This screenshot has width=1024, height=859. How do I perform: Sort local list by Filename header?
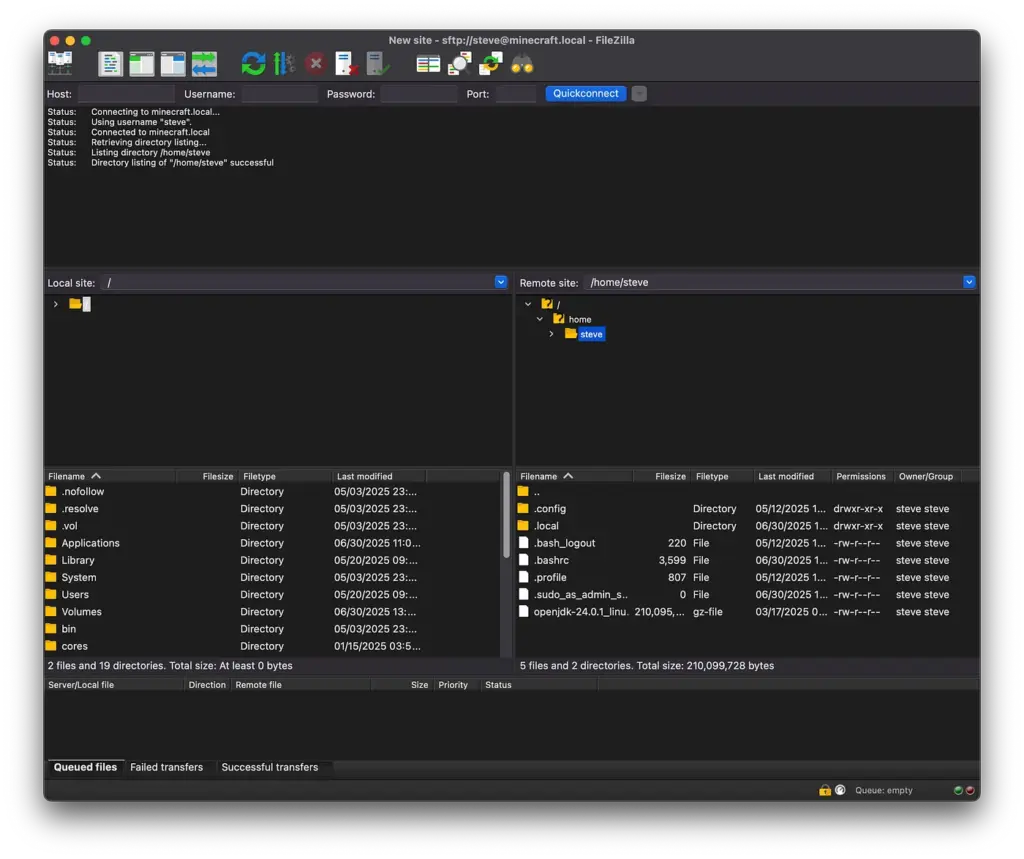110,476
